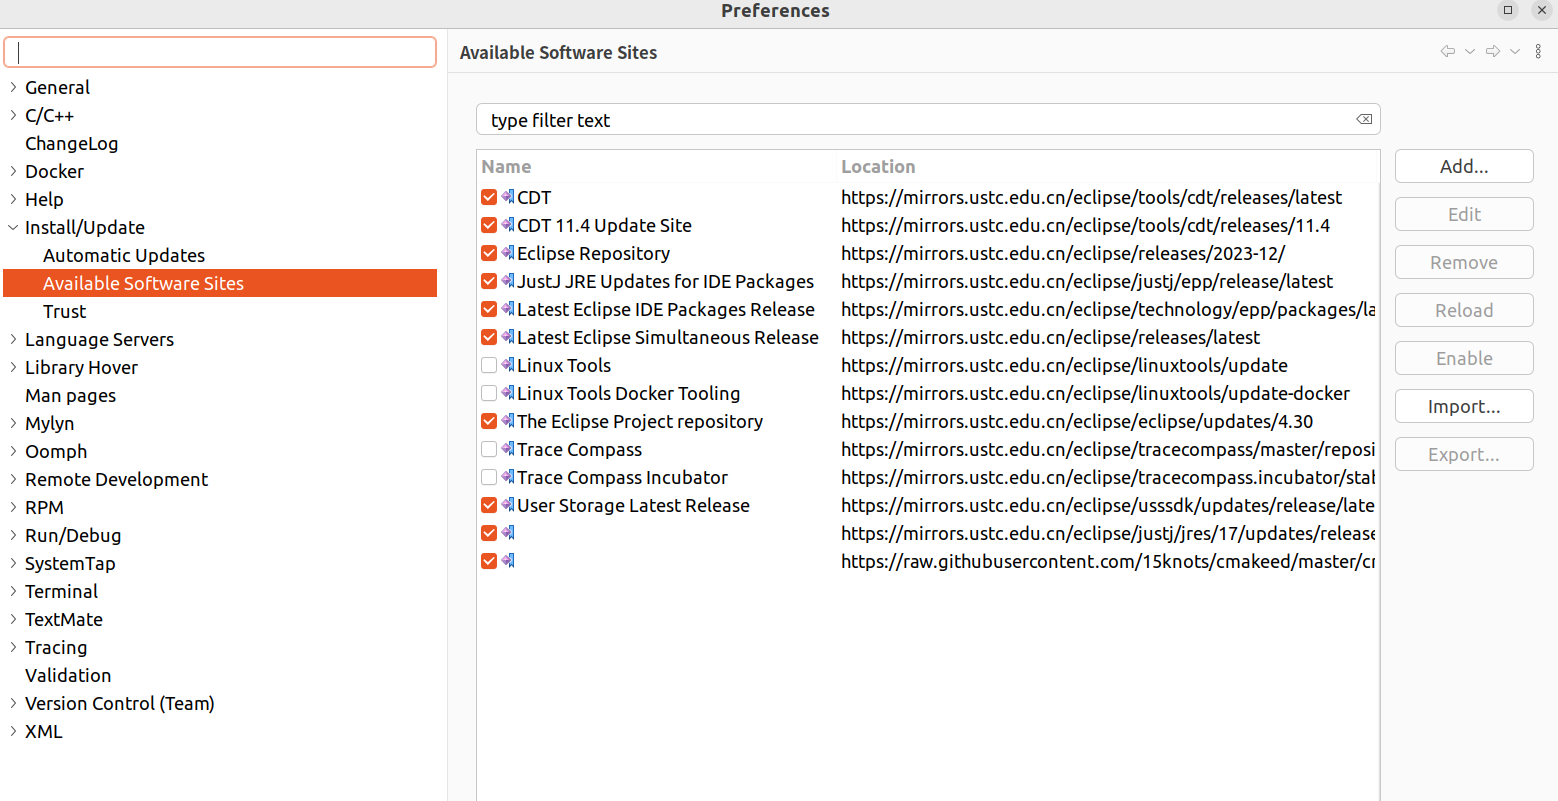Focus the preferences search field
Viewport: 1558px width, 801px height.
(x=220, y=52)
